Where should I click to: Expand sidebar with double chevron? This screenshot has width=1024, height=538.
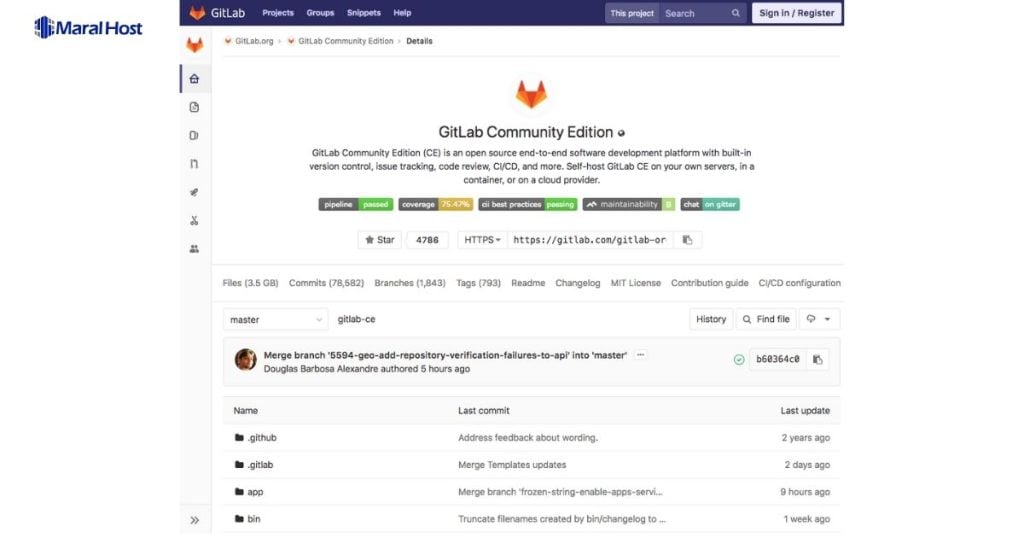pyautogui.click(x=195, y=520)
